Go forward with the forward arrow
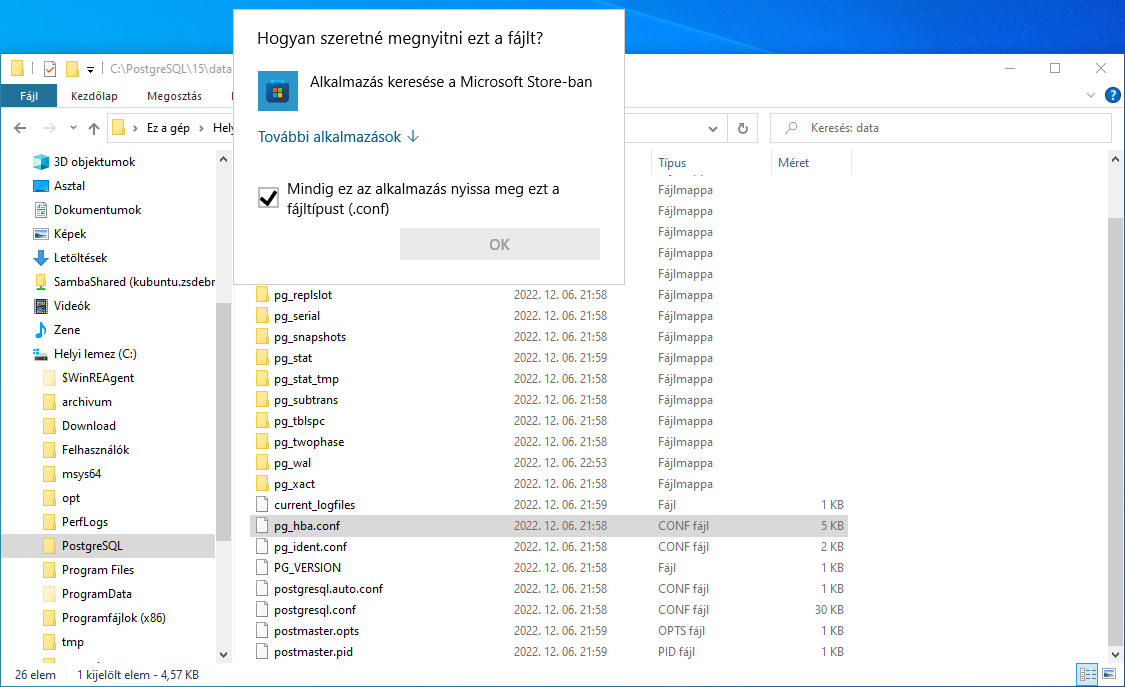1125x687 pixels. (50, 128)
